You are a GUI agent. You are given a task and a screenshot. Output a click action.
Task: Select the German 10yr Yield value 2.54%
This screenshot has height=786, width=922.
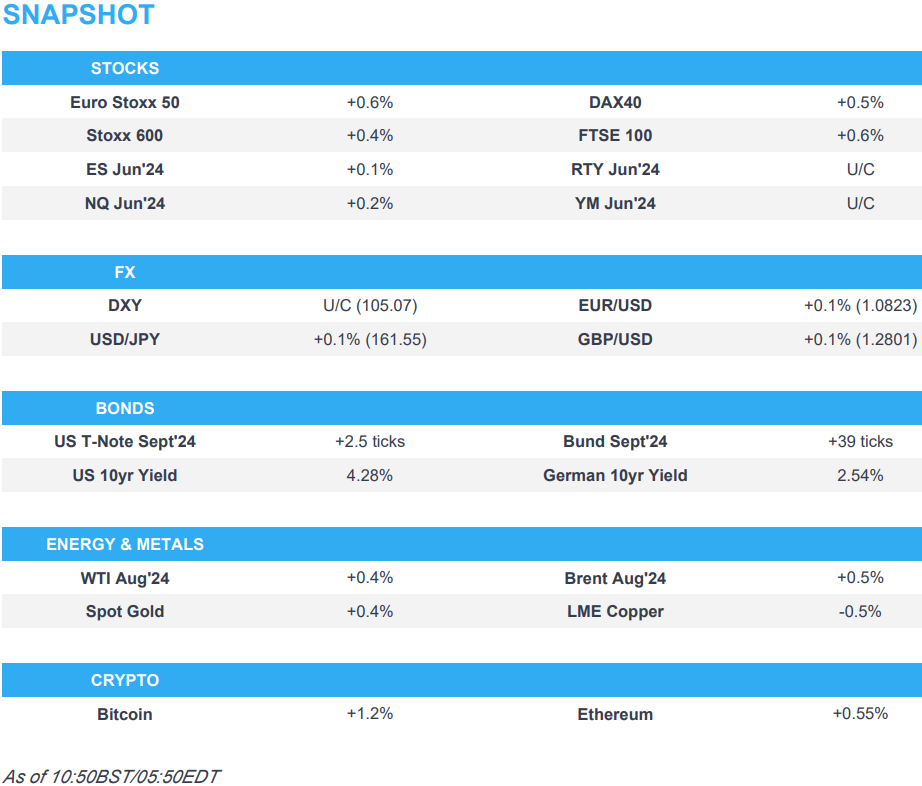click(860, 476)
